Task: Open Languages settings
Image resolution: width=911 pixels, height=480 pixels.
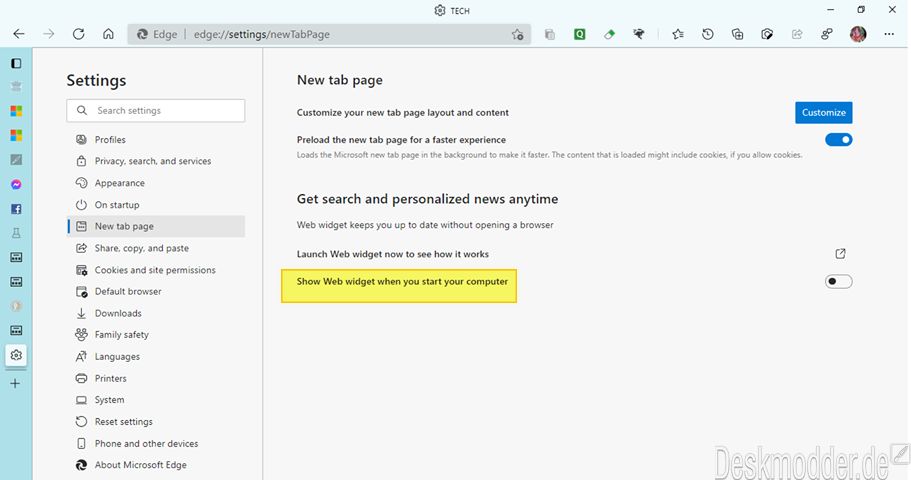Action: (156, 356)
